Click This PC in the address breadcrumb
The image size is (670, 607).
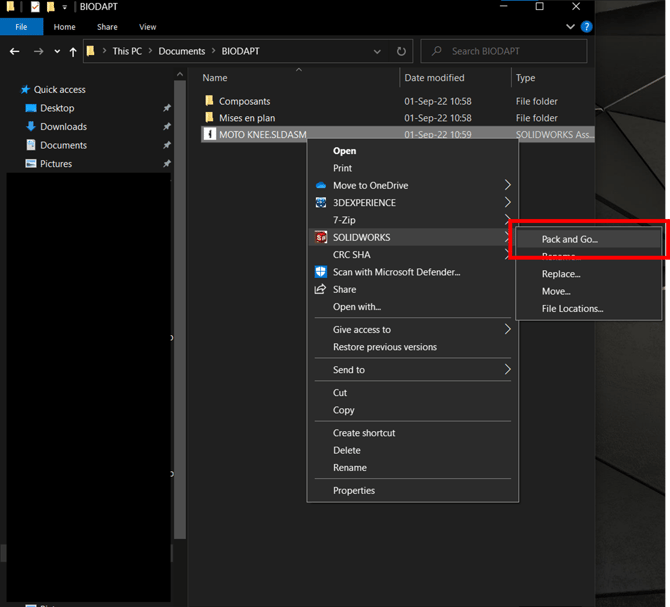point(127,51)
